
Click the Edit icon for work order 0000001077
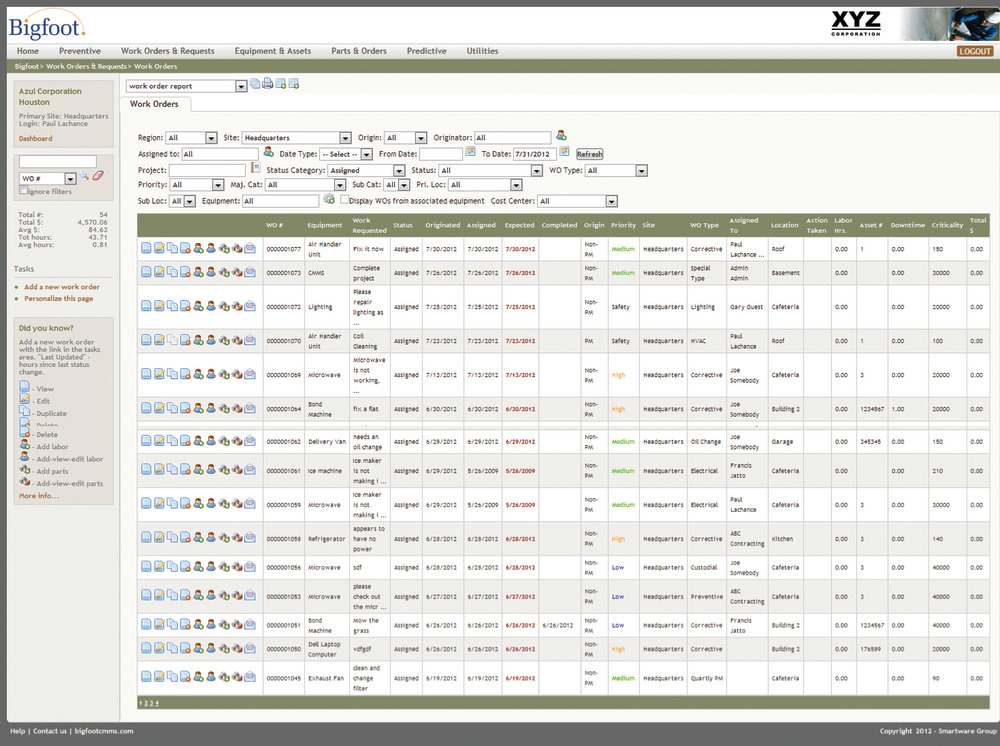159,247
